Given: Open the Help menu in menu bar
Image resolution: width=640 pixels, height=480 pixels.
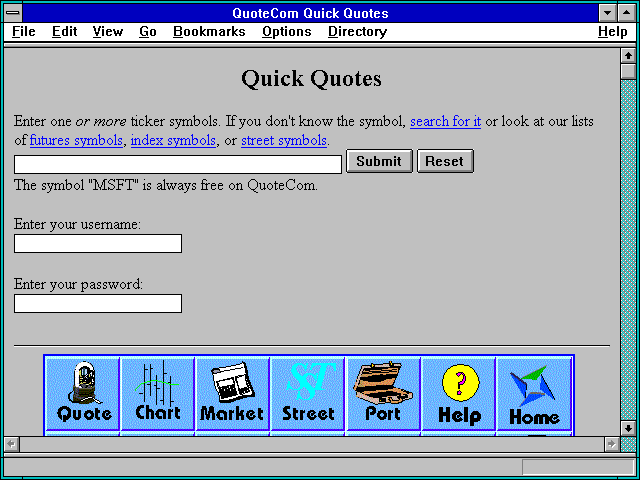Looking at the screenshot, I should [x=612, y=31].
